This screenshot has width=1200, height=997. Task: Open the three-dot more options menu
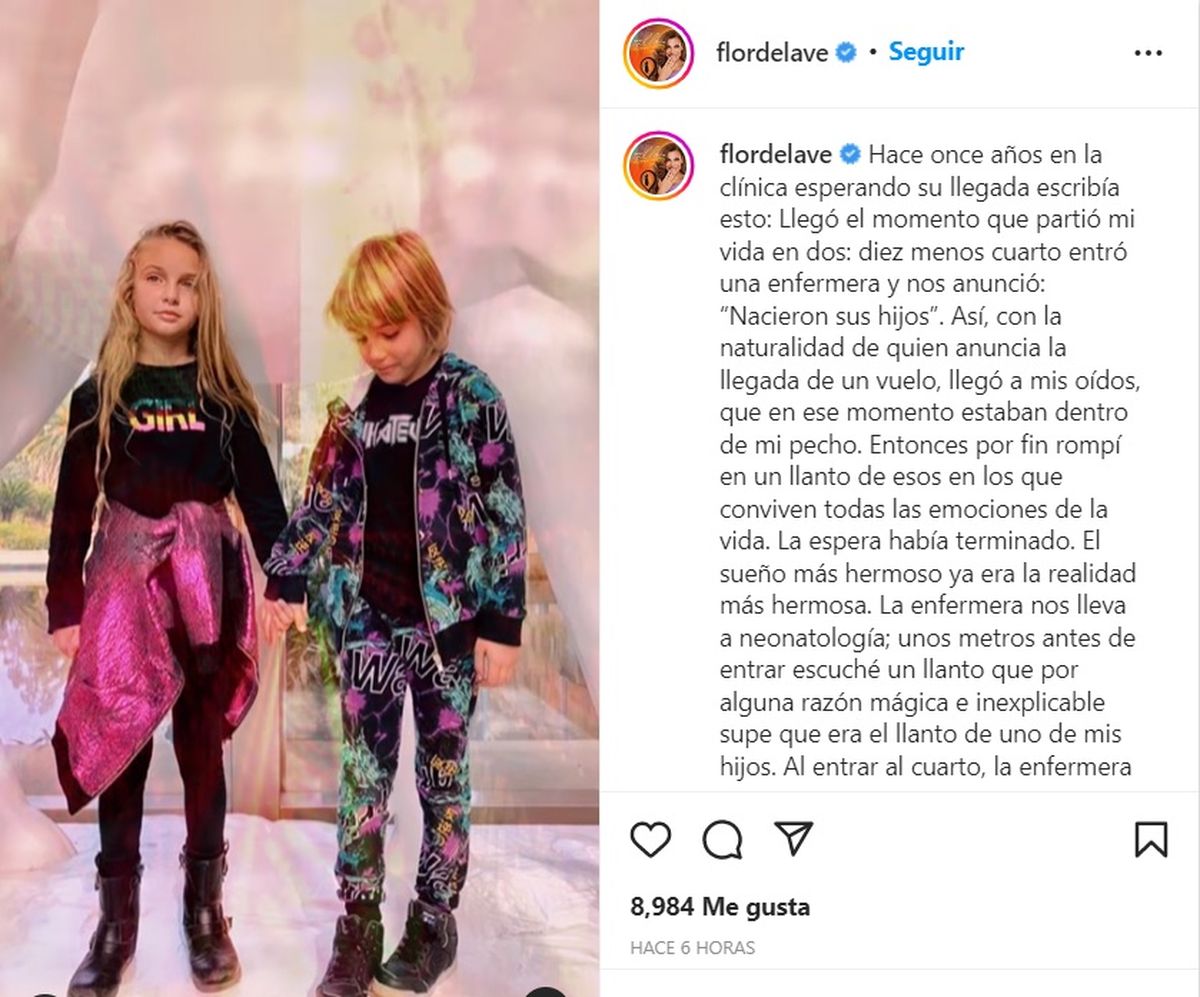pyautogui.click(x=1148, y=53)
